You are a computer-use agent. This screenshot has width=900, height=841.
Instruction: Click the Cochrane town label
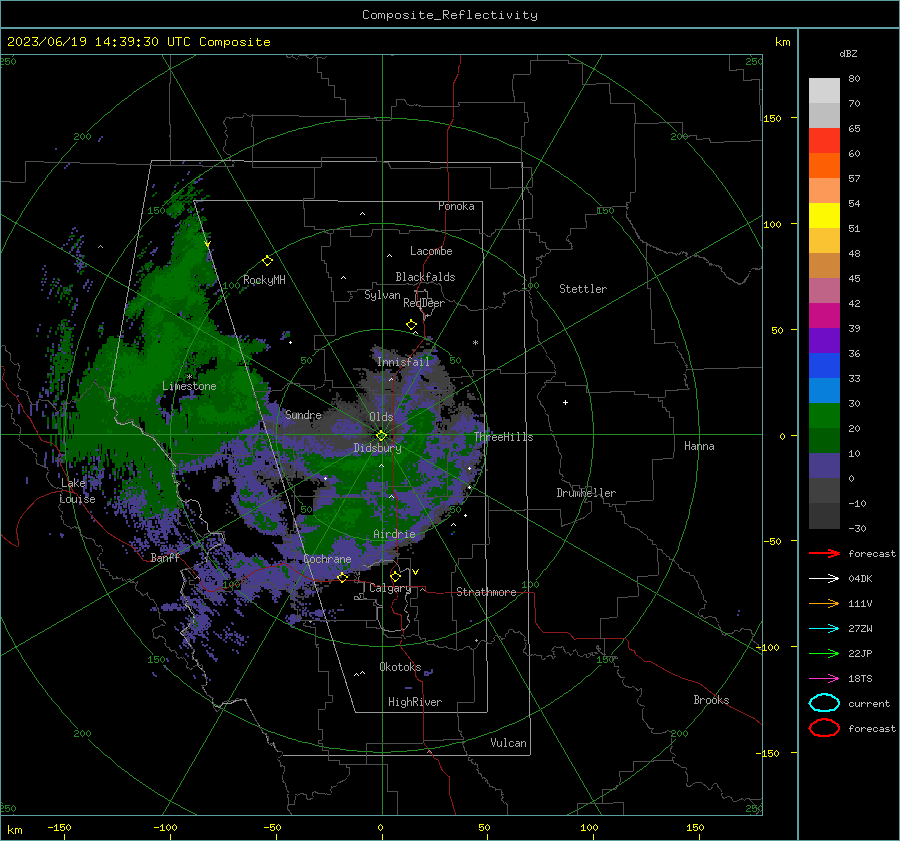pyautogui.click(x=327, y=559)
